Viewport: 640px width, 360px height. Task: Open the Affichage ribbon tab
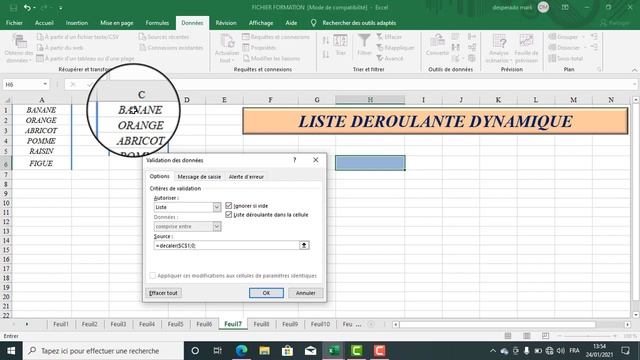(x=261, y=23)
